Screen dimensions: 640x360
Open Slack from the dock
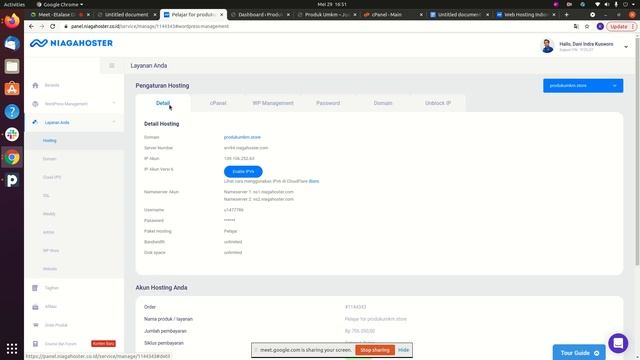pos(12,134)
